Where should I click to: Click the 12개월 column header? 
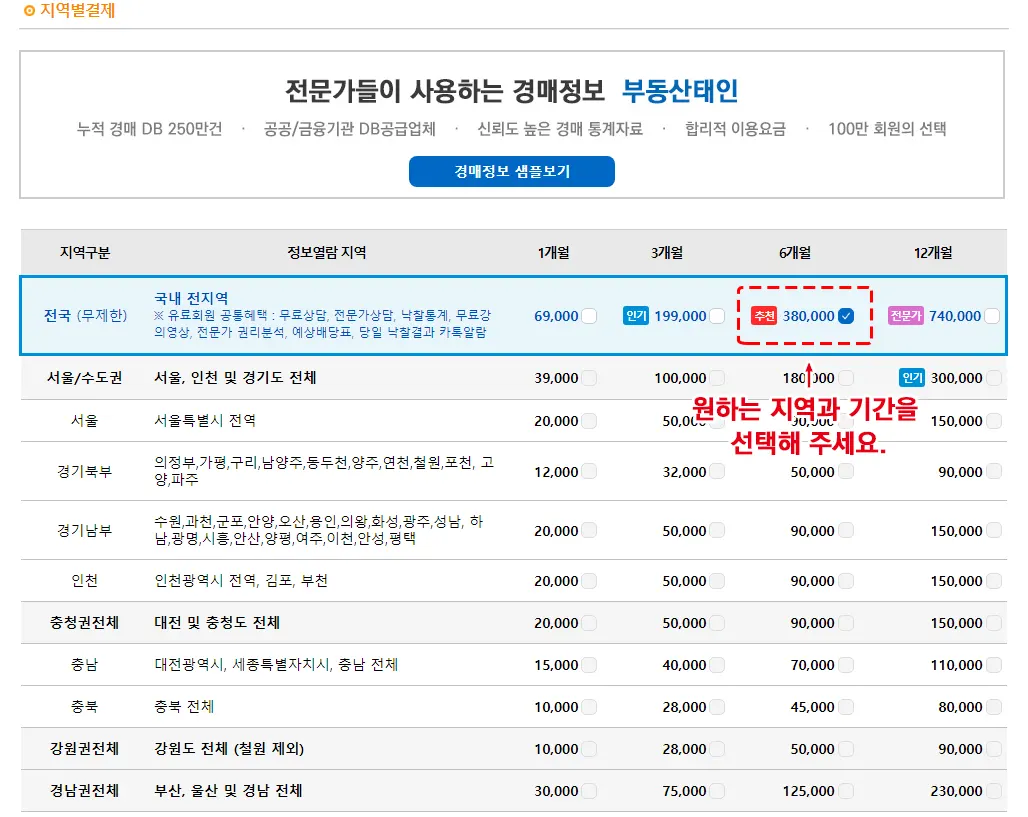click(x=934, y=253)
